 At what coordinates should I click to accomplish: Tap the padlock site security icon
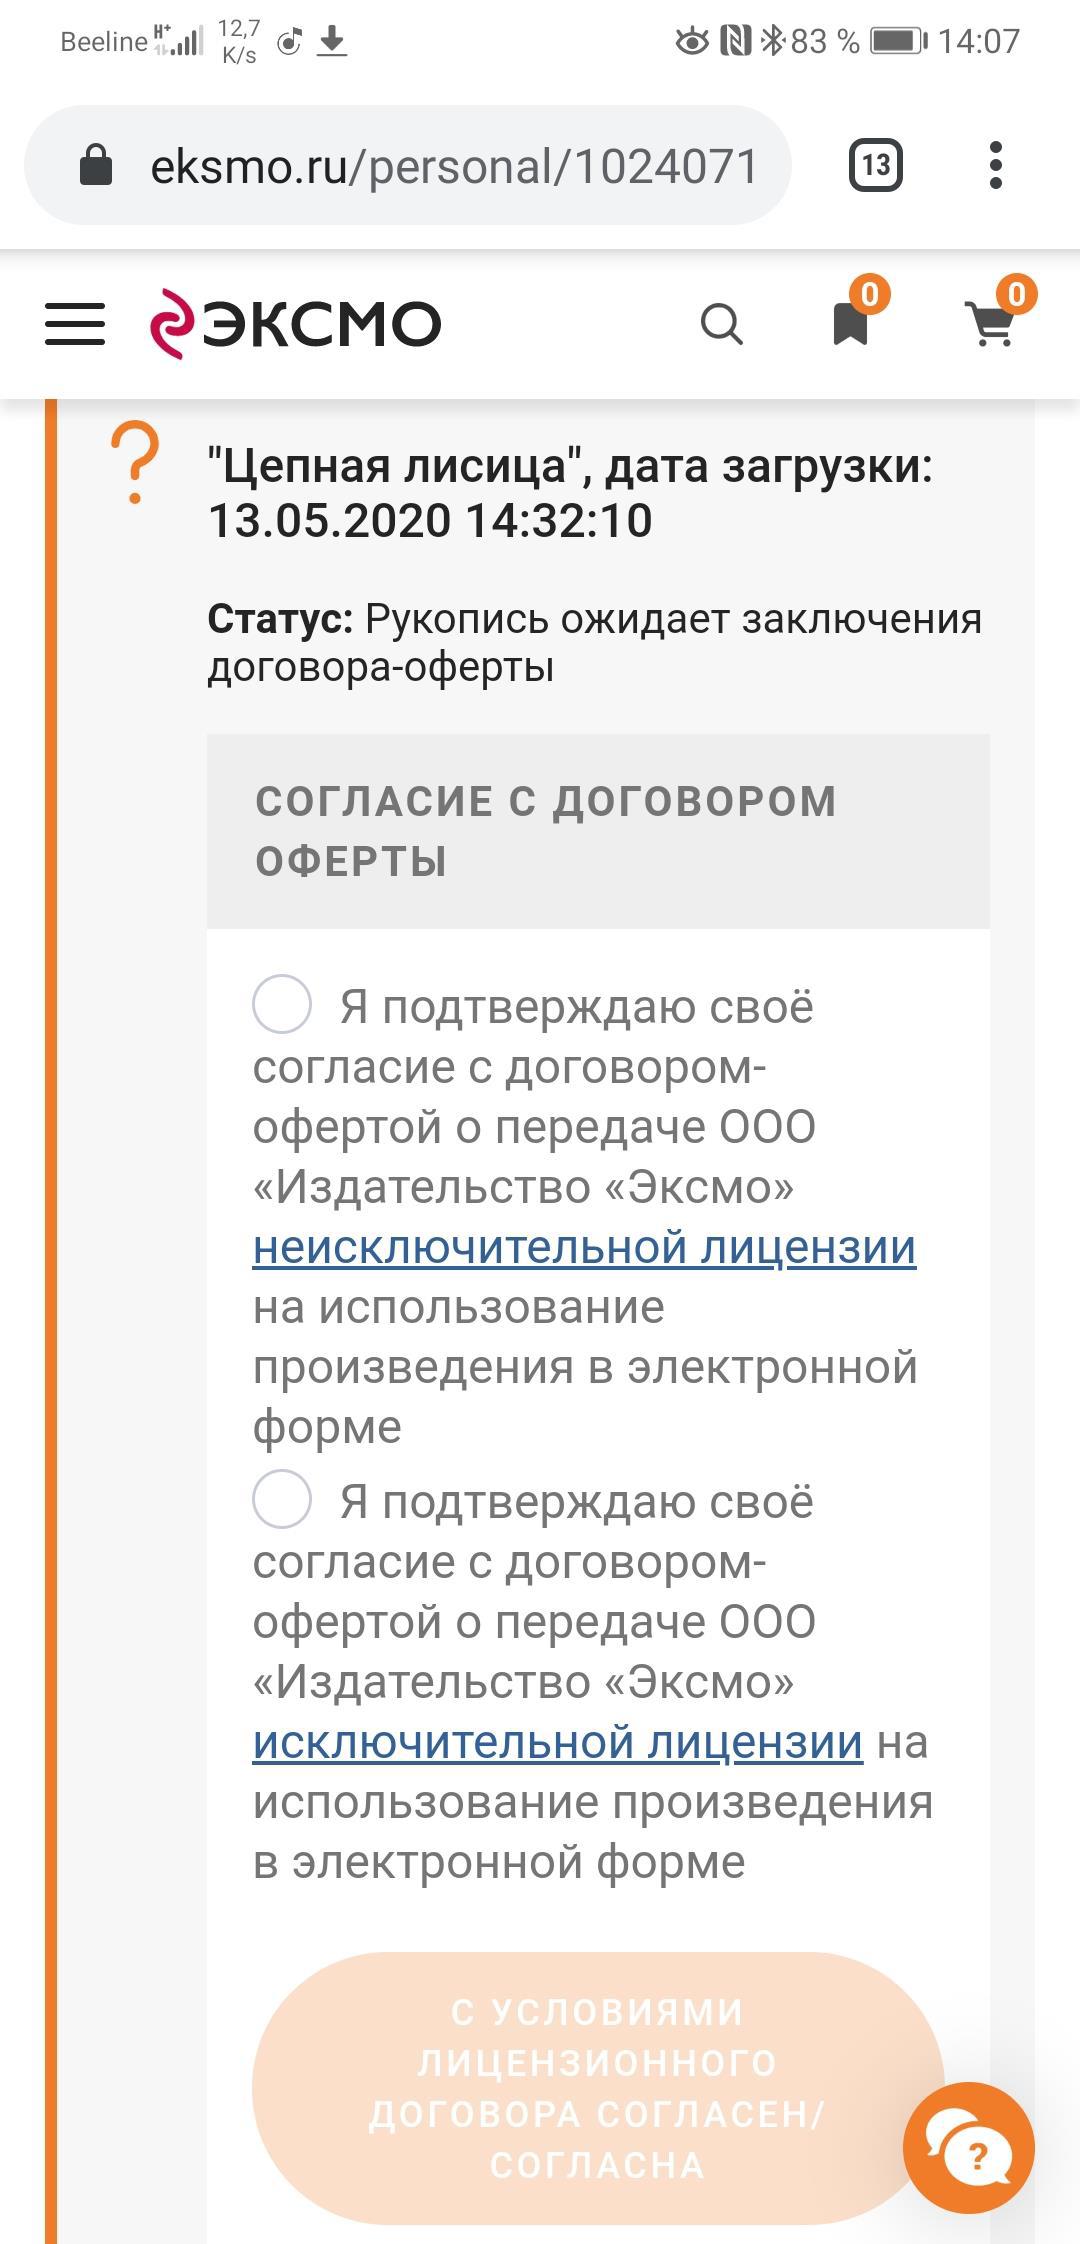(x=96, y=165)
